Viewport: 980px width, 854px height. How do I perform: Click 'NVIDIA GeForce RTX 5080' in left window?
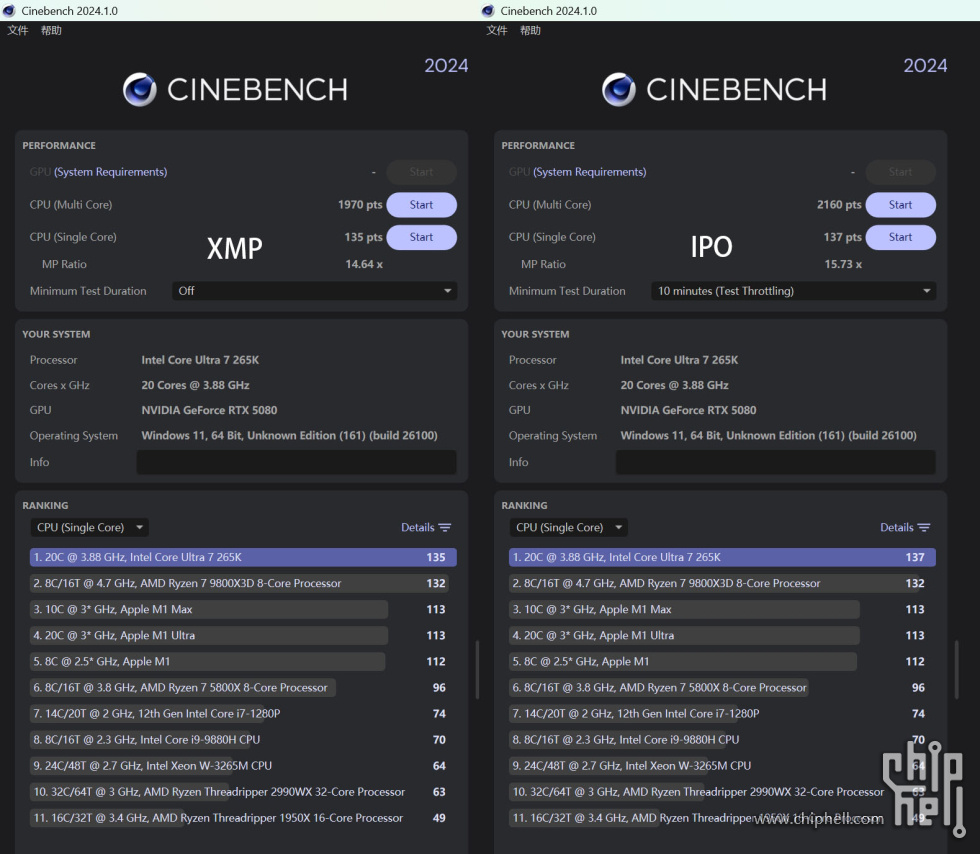coord(209,410)
